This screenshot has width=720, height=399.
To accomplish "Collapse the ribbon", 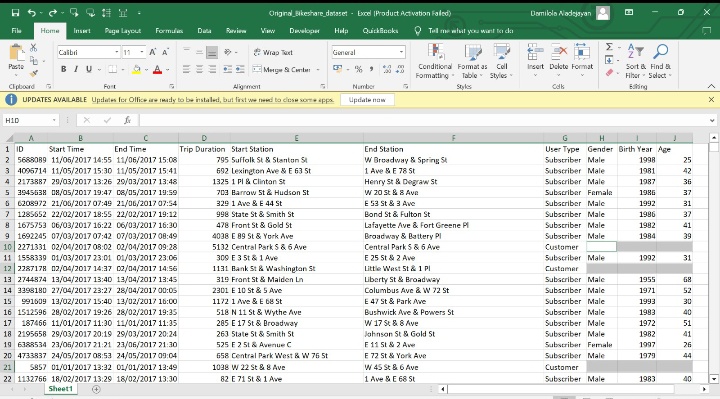I will (711, 86).
